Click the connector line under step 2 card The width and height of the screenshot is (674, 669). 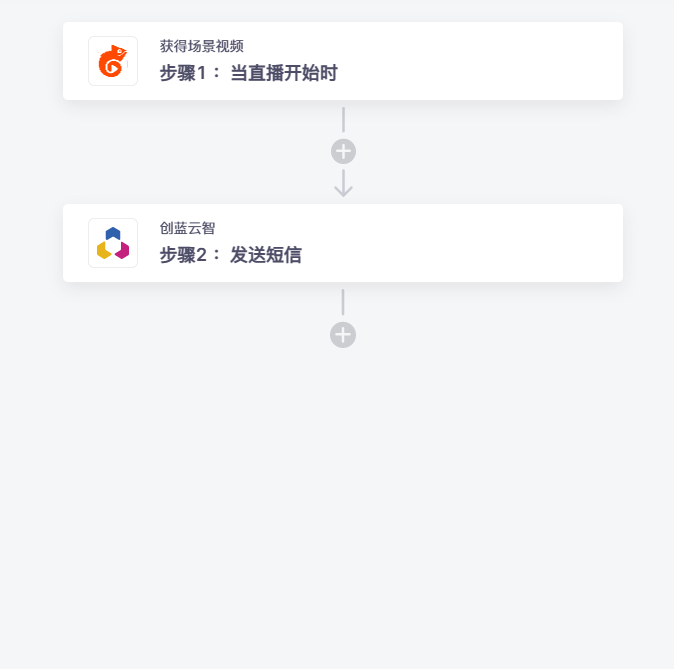[x=343, y=302]
